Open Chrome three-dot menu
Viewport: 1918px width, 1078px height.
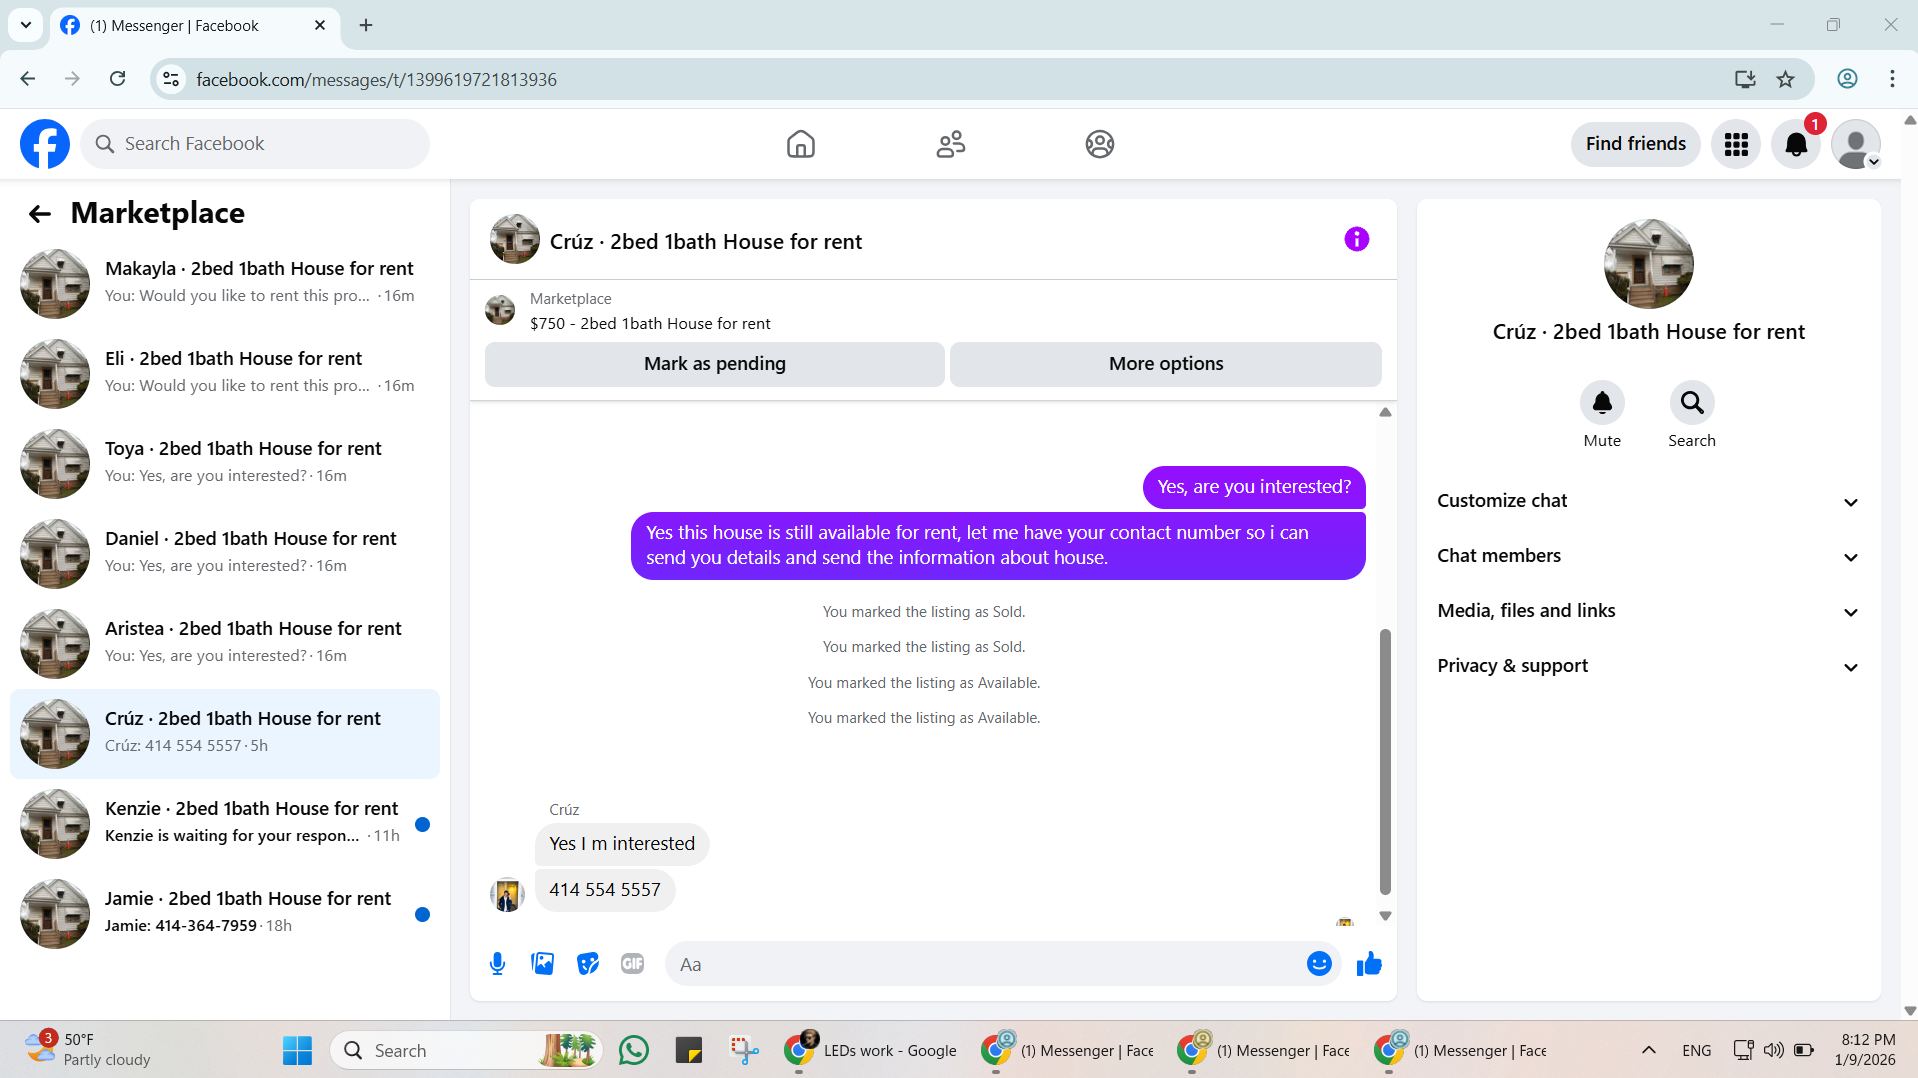[x=1892, y=79]
